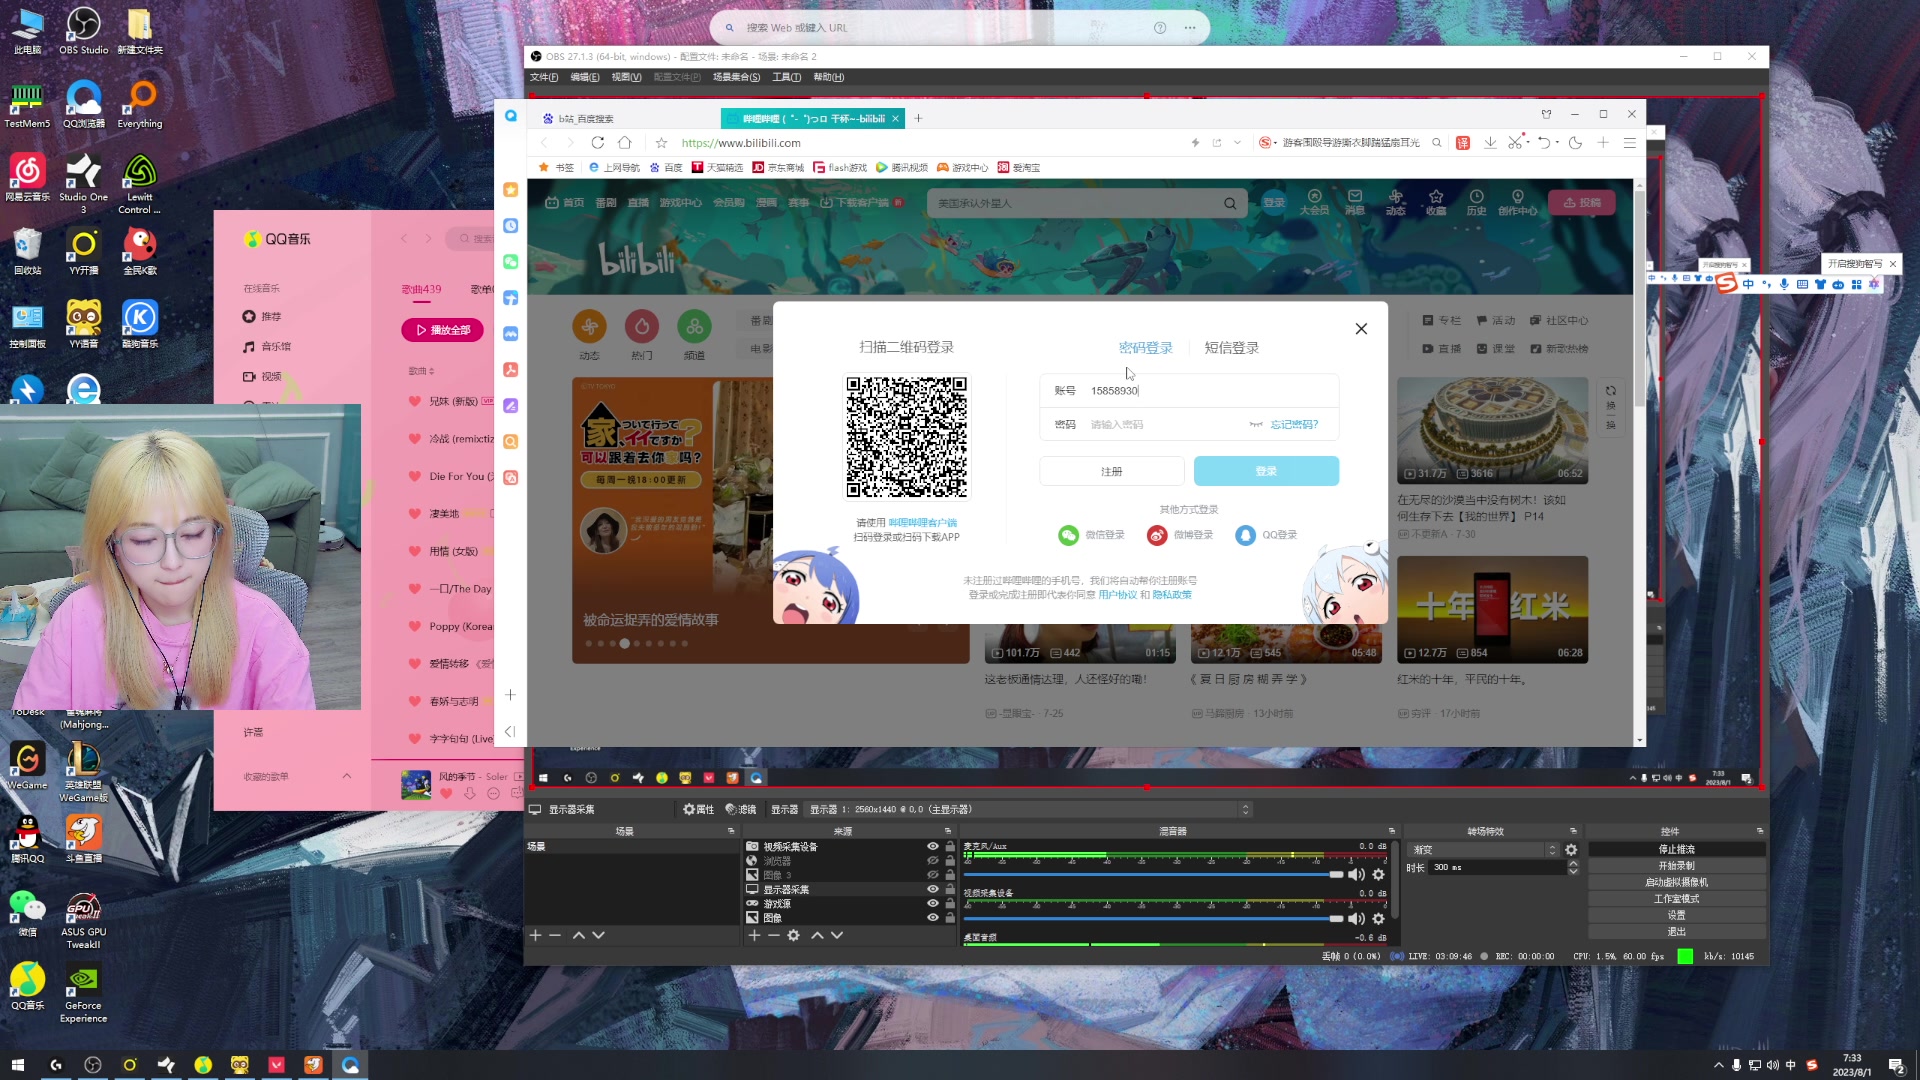Adjust the 麦克风/Aux volume slider

pos(1335,875)
